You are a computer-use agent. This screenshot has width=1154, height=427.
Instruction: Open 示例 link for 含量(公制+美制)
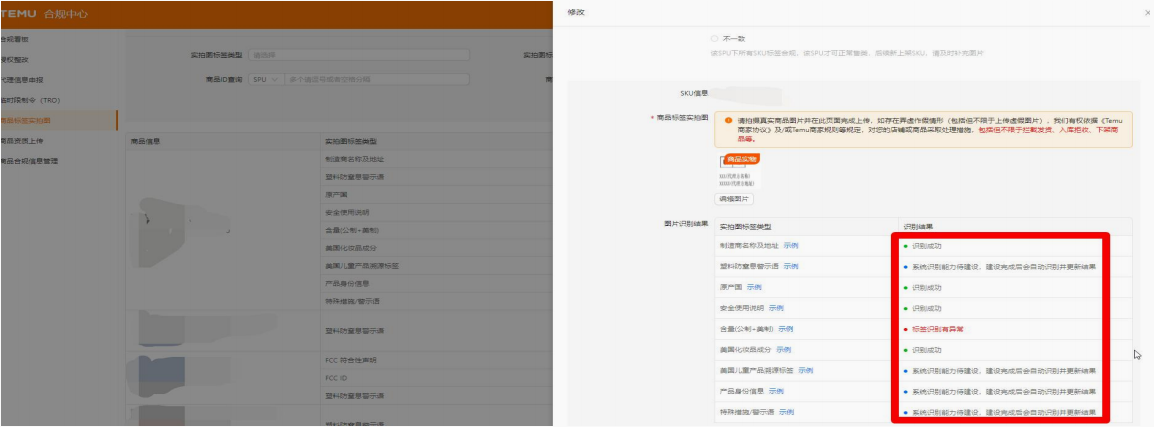click(785, 328)
